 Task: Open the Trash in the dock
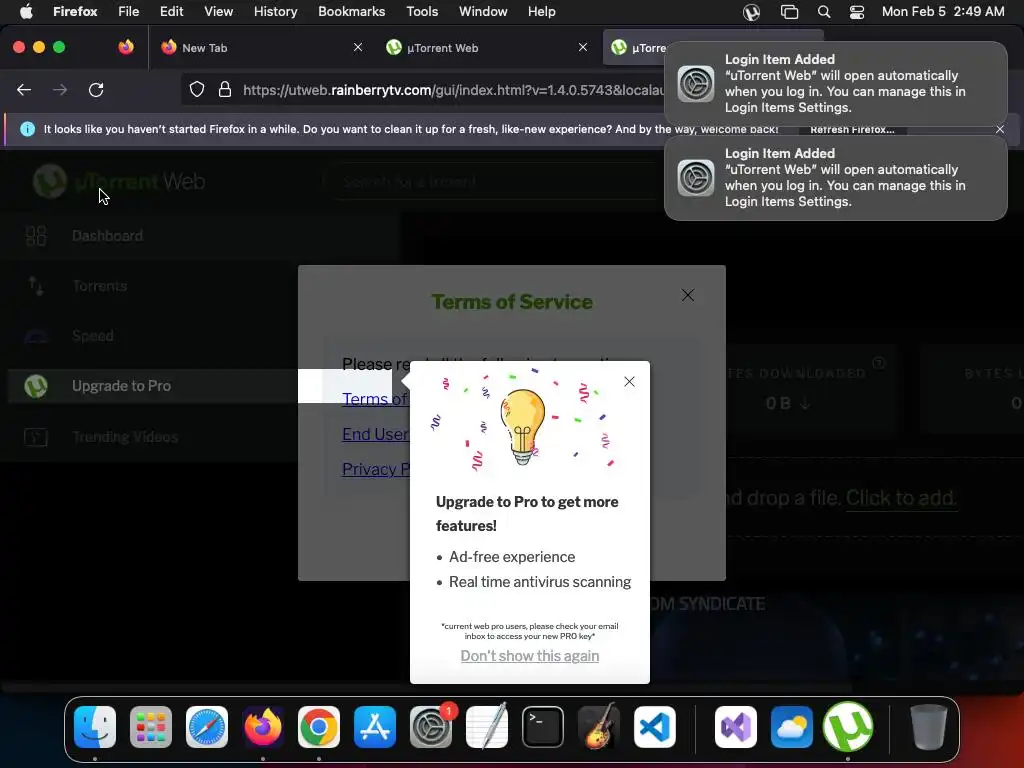tap(929, 726)
